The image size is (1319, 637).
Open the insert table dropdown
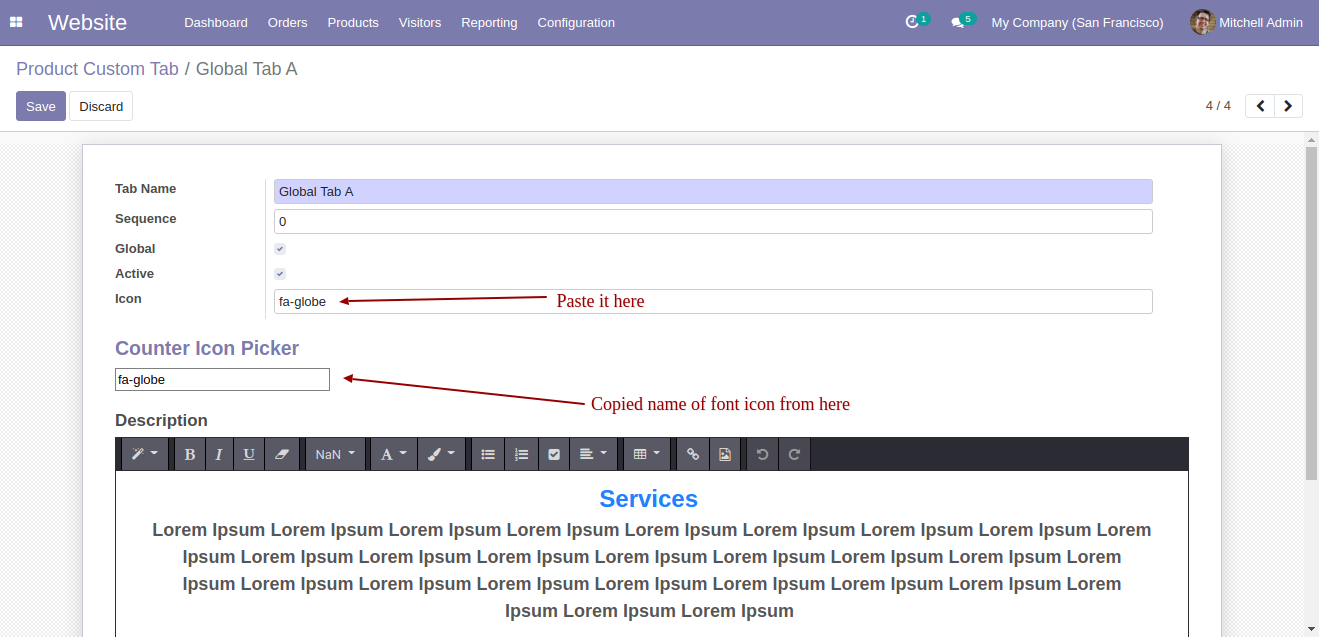646,454
